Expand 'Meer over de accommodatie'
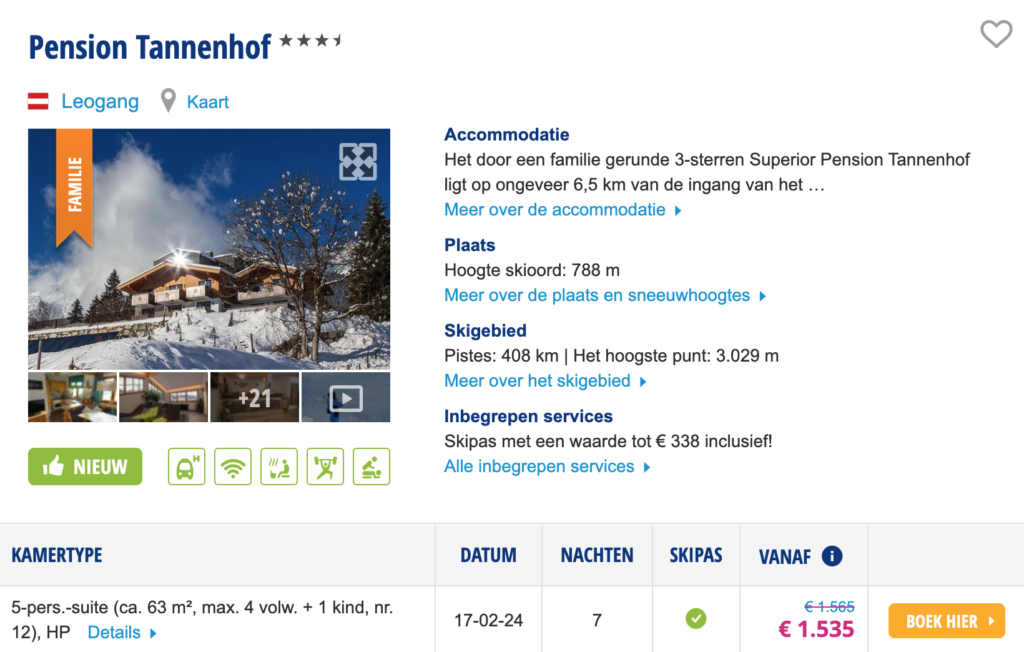Image resolution: width=1024 pixels, height=652 pixels. click(x=563, y=210)
